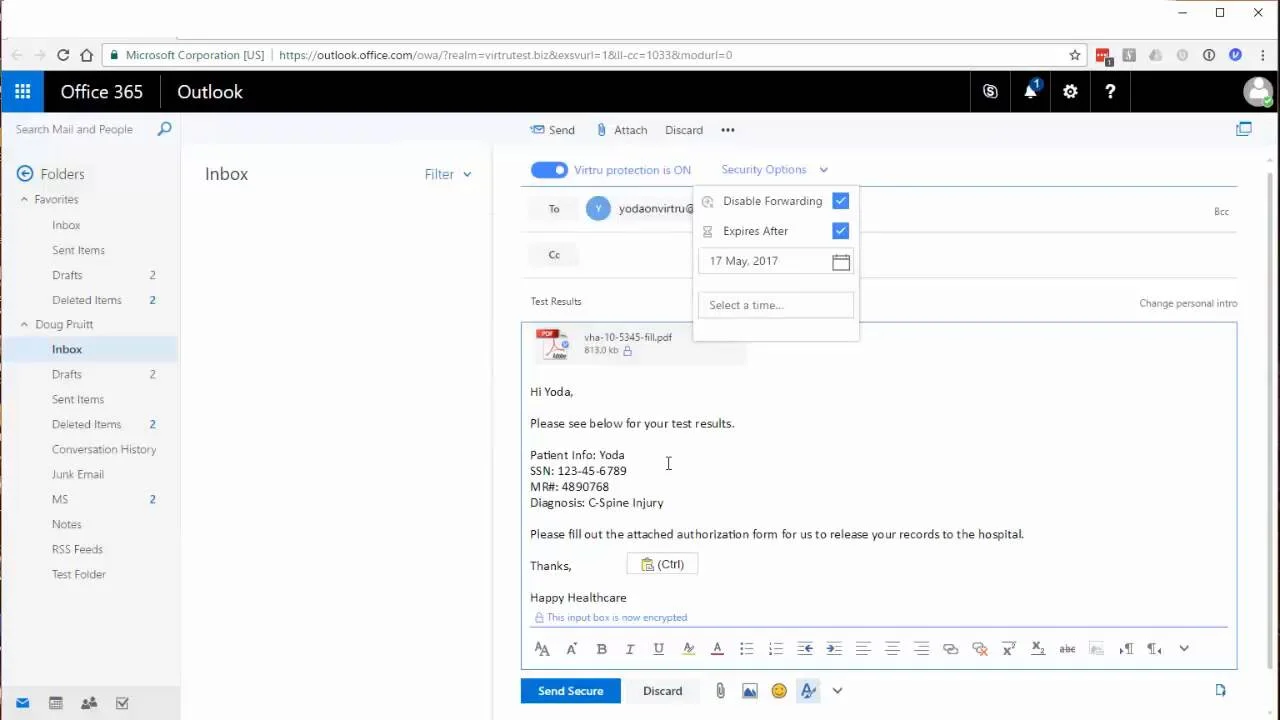Open the help question mark
Image resolution: width=1280 pixels, height=720 pixels.
click(x=1110, y=92)
